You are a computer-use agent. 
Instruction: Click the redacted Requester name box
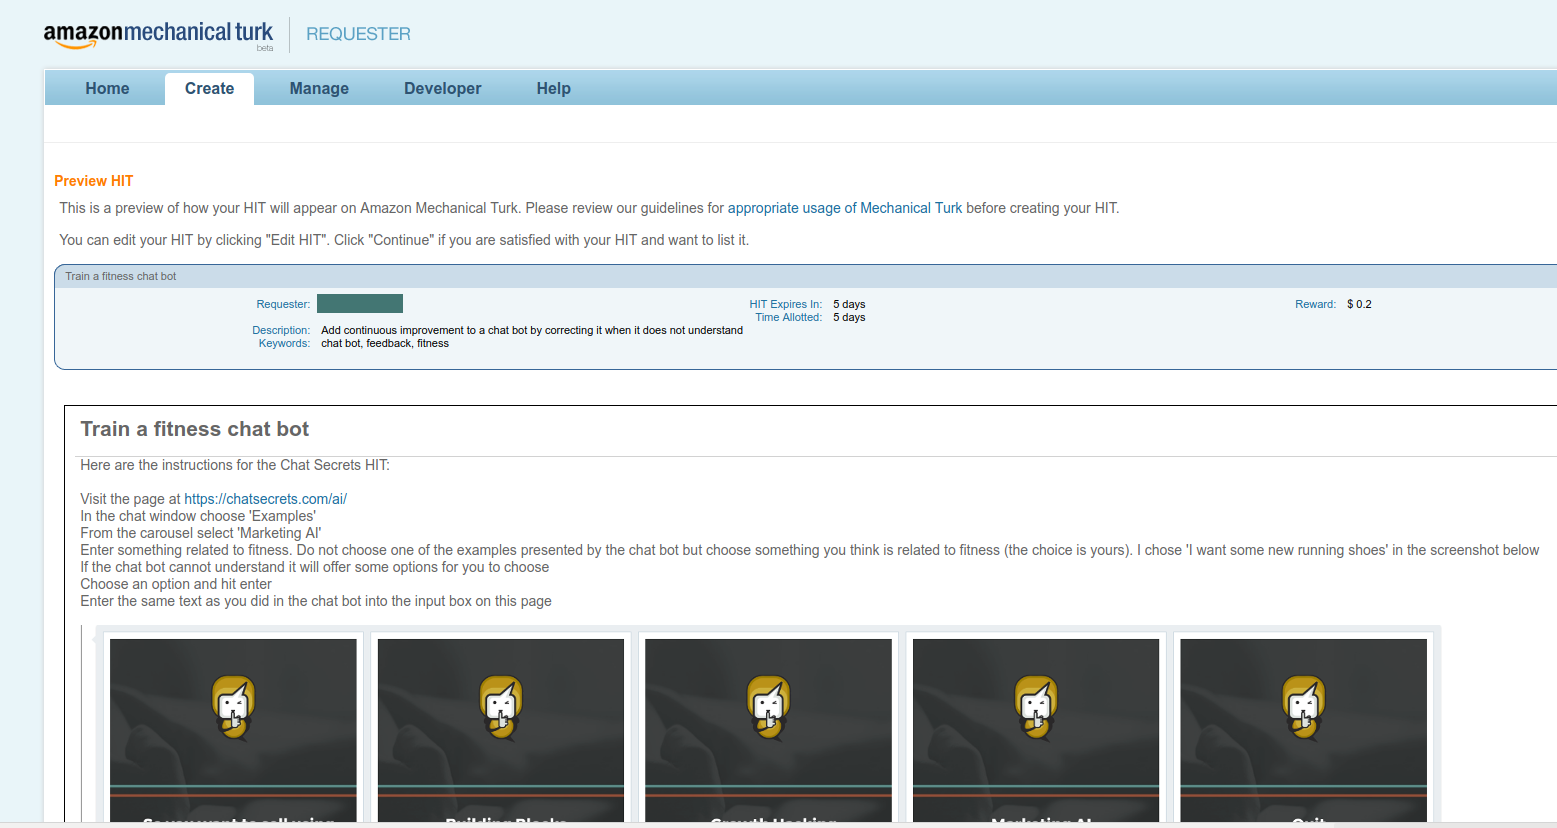coord(360,304)
